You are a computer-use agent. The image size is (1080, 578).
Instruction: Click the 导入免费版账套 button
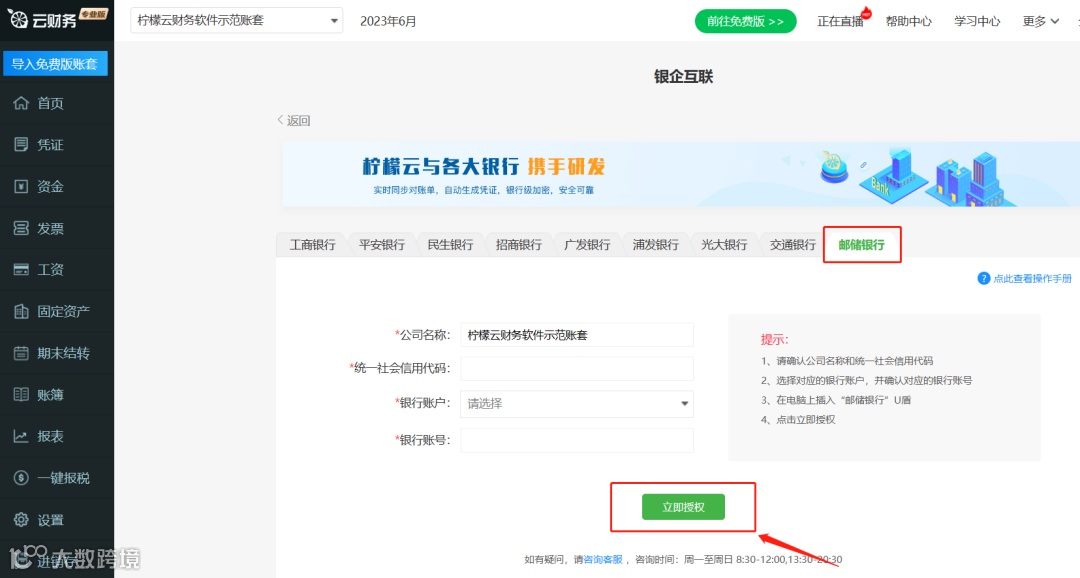coord(55,63)
